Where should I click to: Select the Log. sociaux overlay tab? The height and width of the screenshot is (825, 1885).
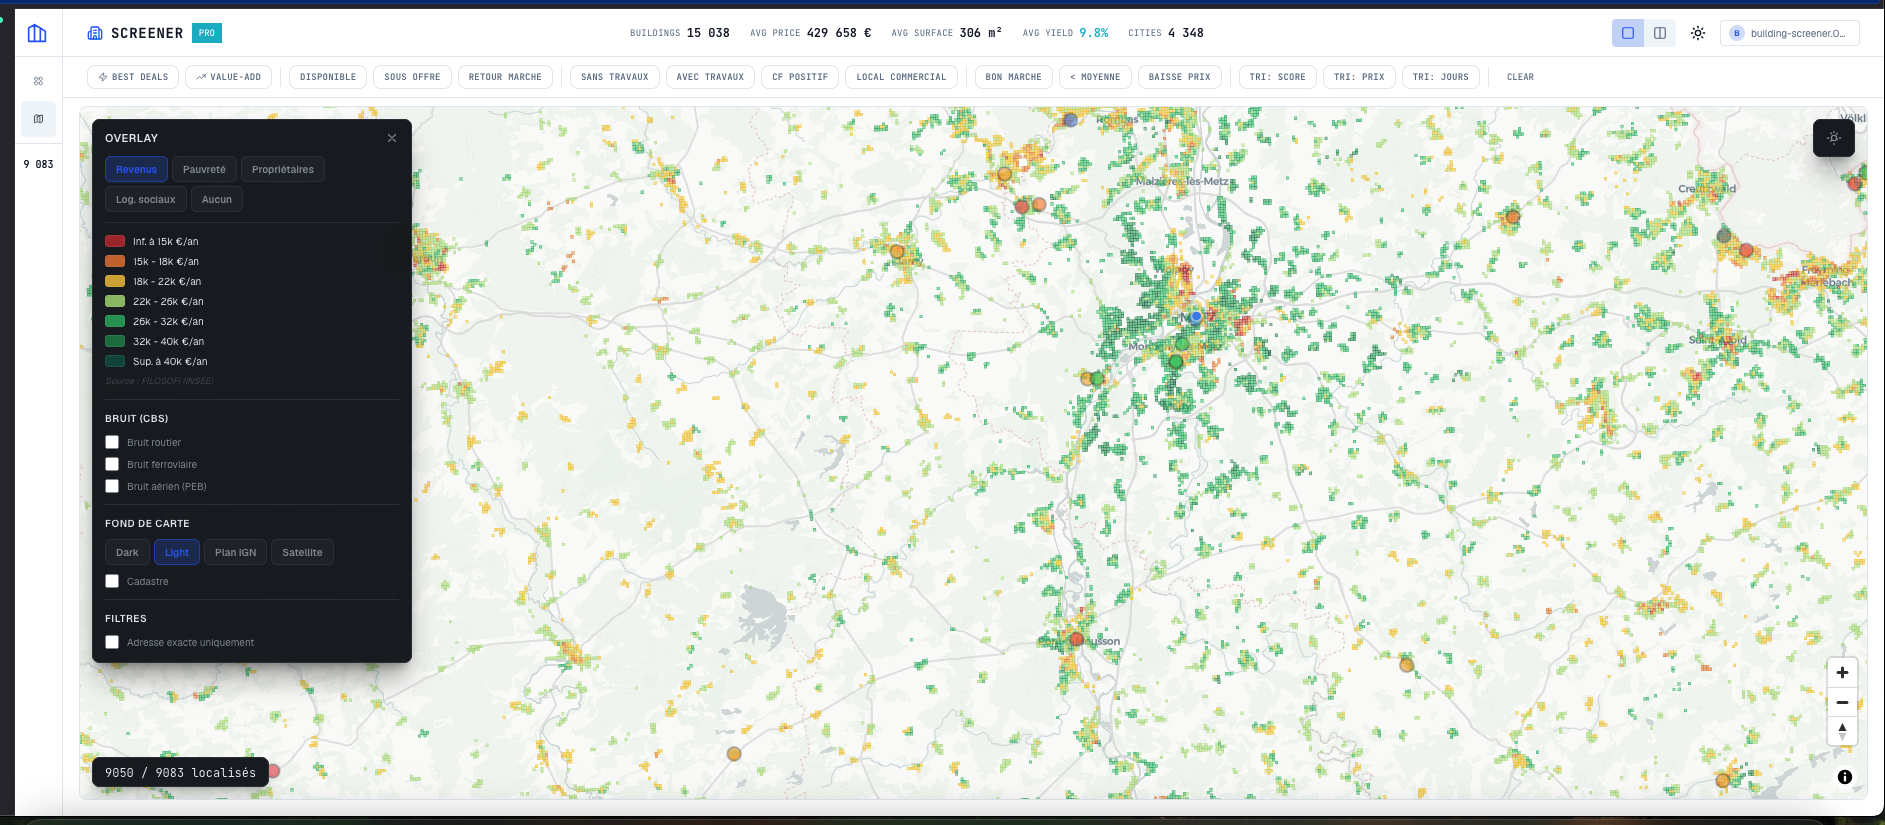[146, 199]
